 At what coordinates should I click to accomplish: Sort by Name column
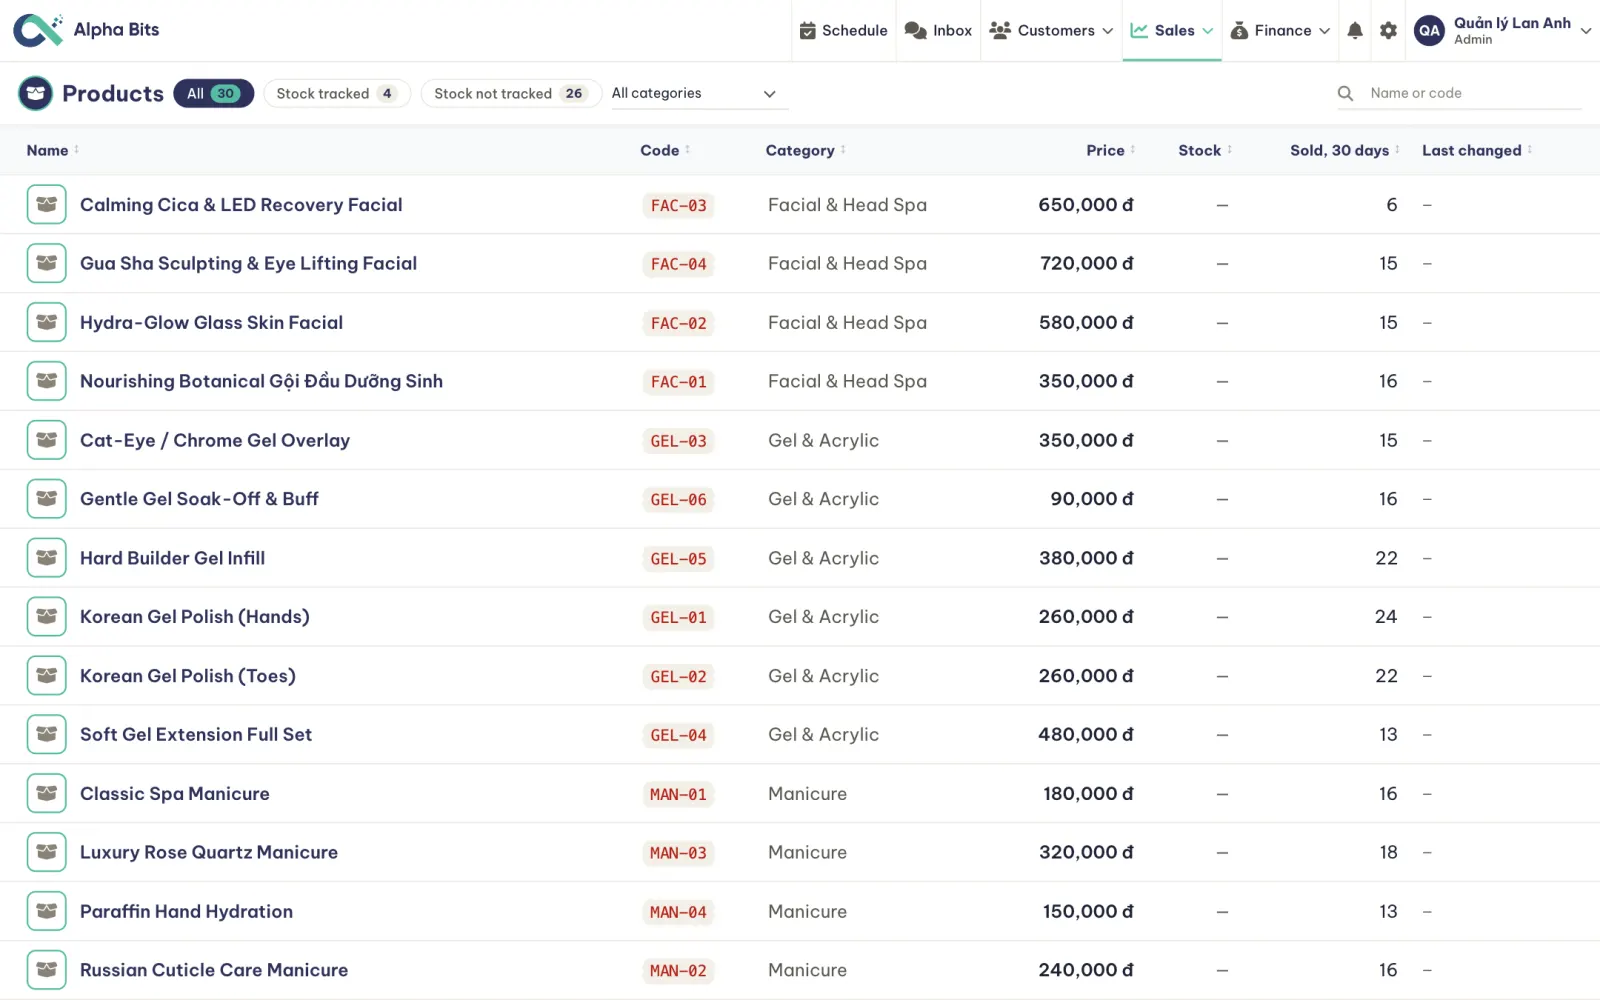(53, 150)
